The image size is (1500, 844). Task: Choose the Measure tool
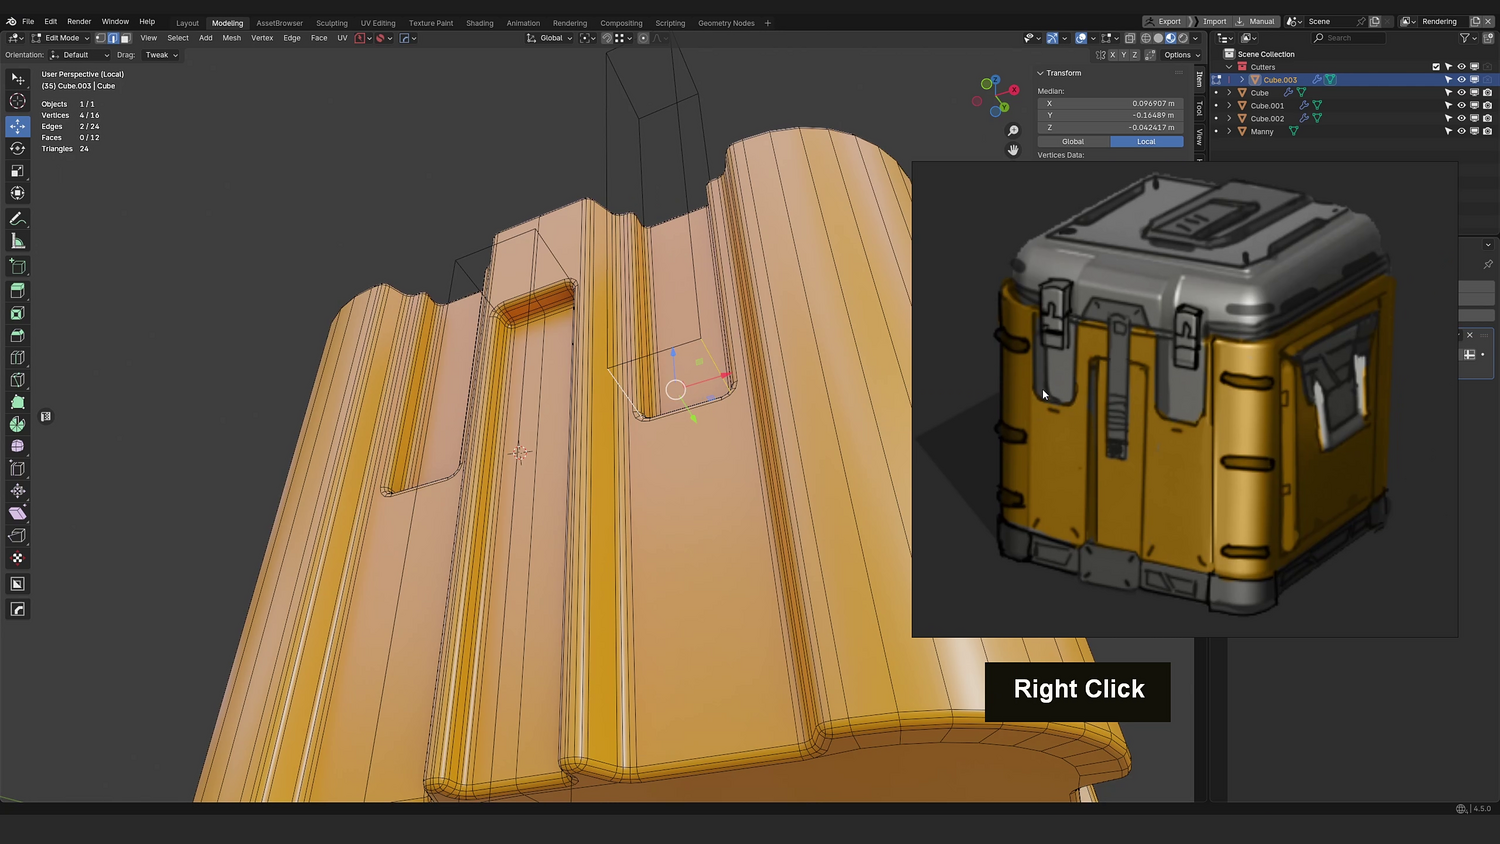(x=17, y=241)
